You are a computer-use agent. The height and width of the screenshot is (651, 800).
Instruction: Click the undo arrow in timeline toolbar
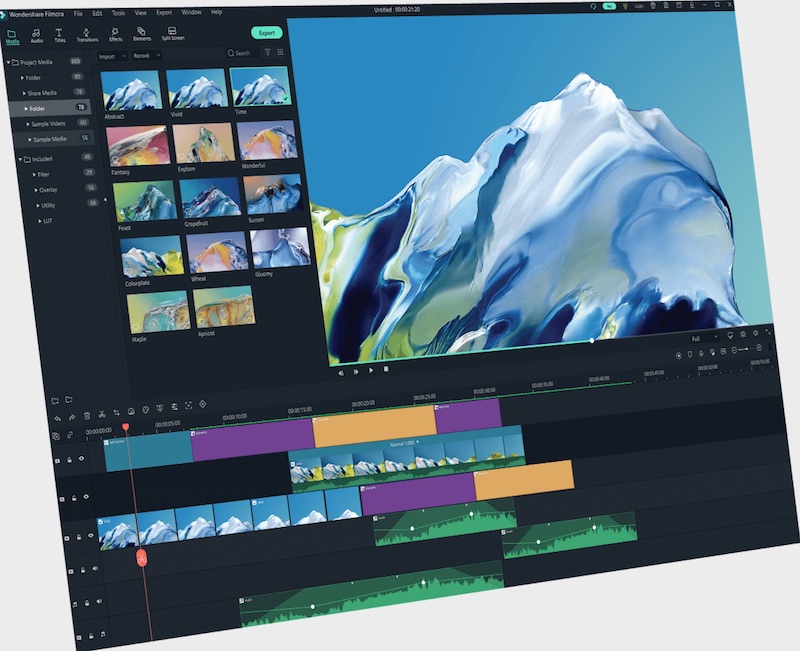pos(57,417)
